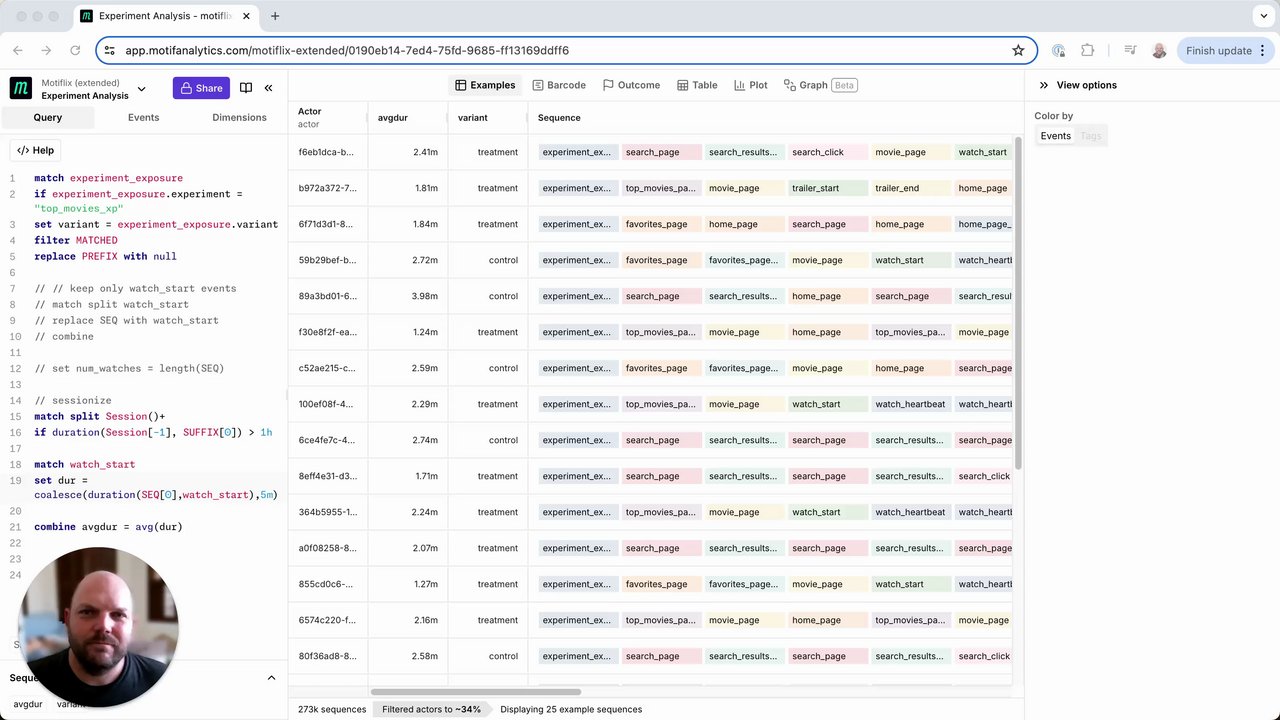The image size is (1280, 720).
Task: Click the avgdur column header
Action: (408, 117)
